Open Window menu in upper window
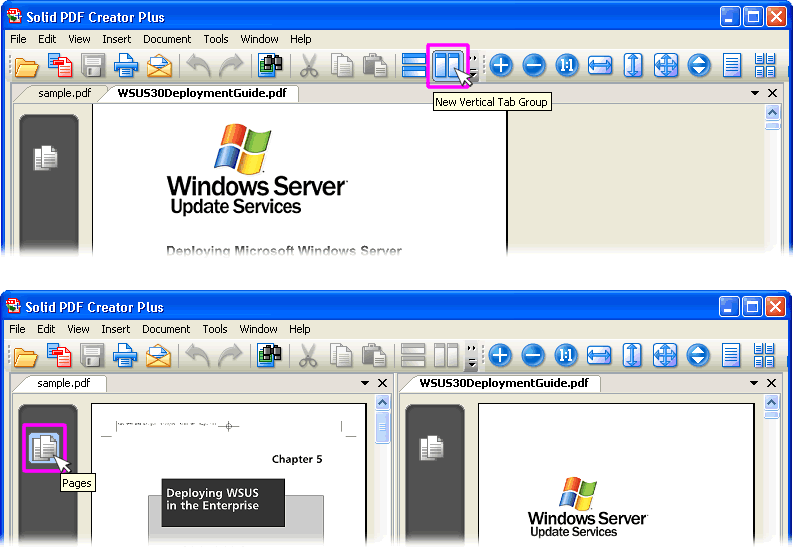Screen dimensions: 800x560 tap(259, 39)
